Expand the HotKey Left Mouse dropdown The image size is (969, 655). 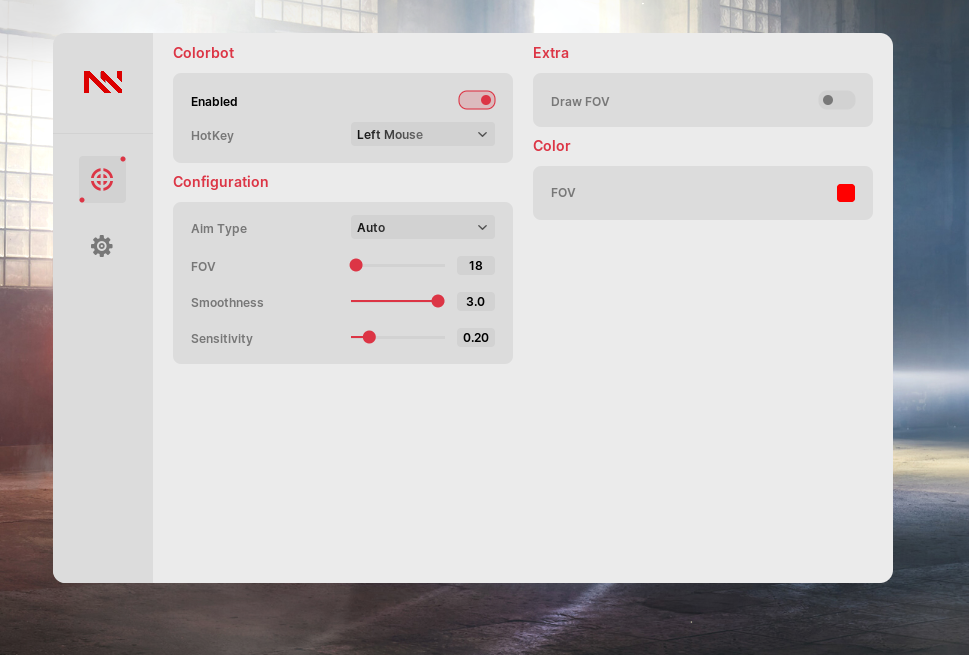[x=422, y=135]
